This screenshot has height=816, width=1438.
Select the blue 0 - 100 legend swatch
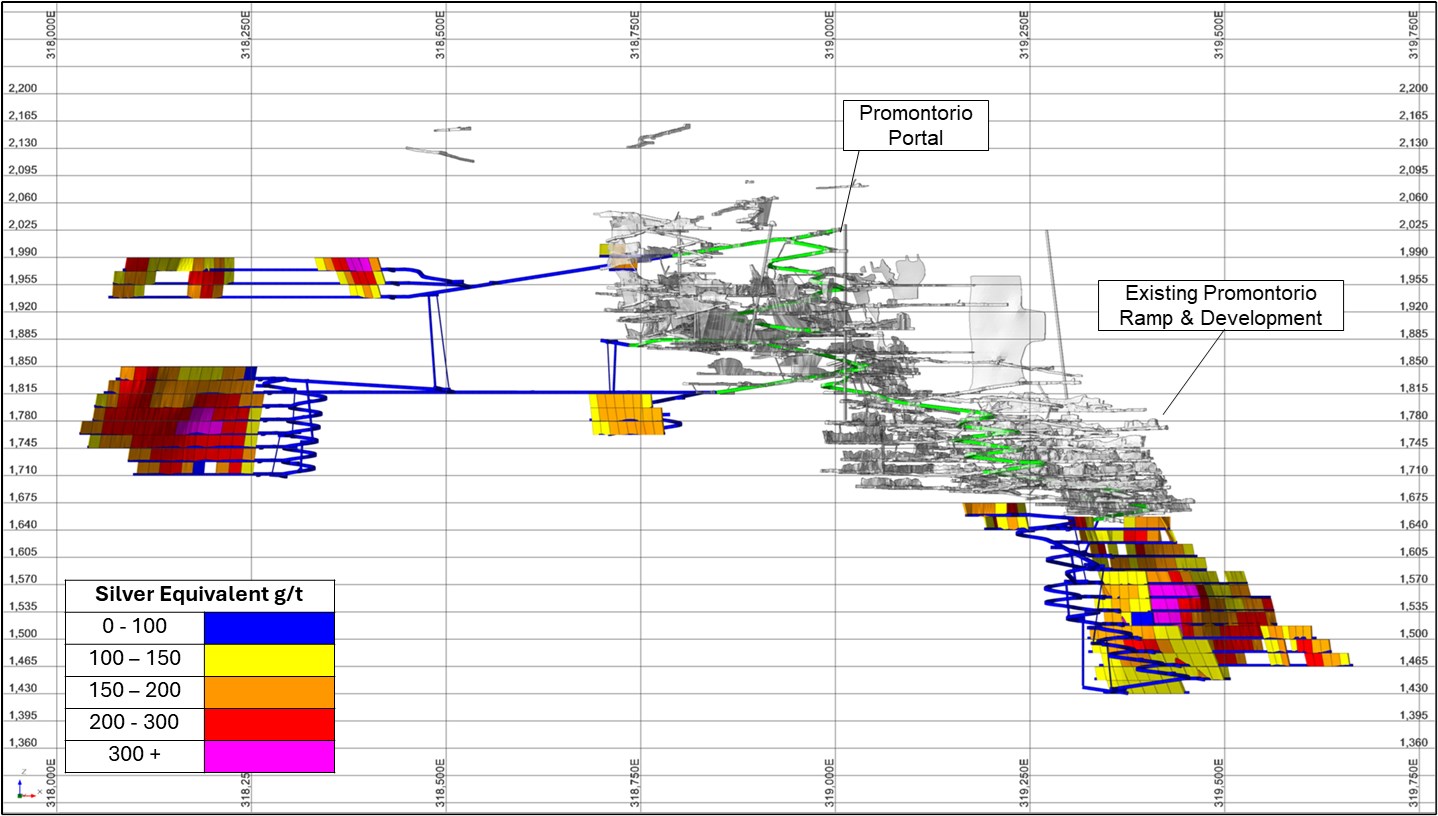[x=268, y=627]
